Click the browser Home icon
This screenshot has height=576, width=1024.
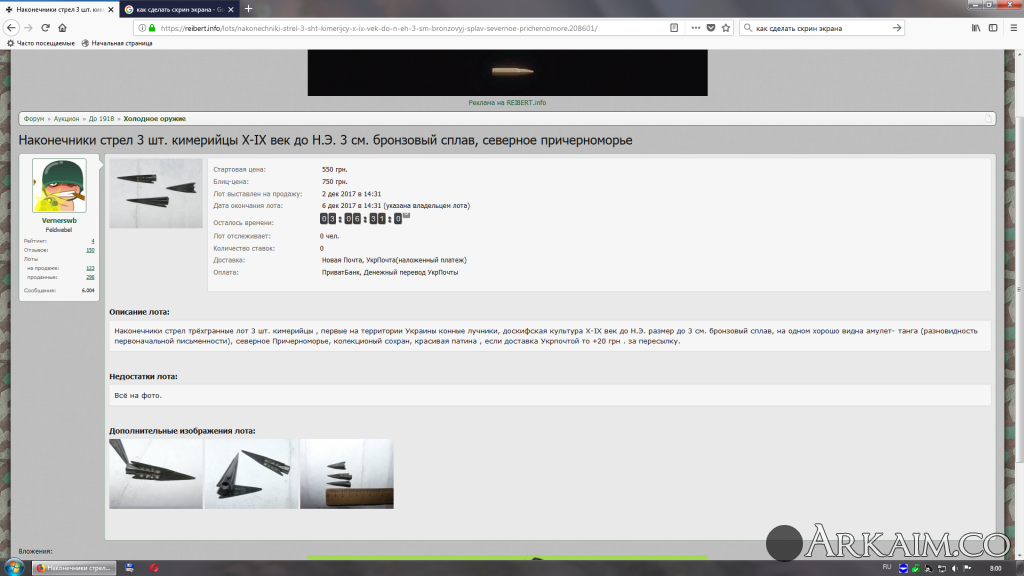(63, 28)
